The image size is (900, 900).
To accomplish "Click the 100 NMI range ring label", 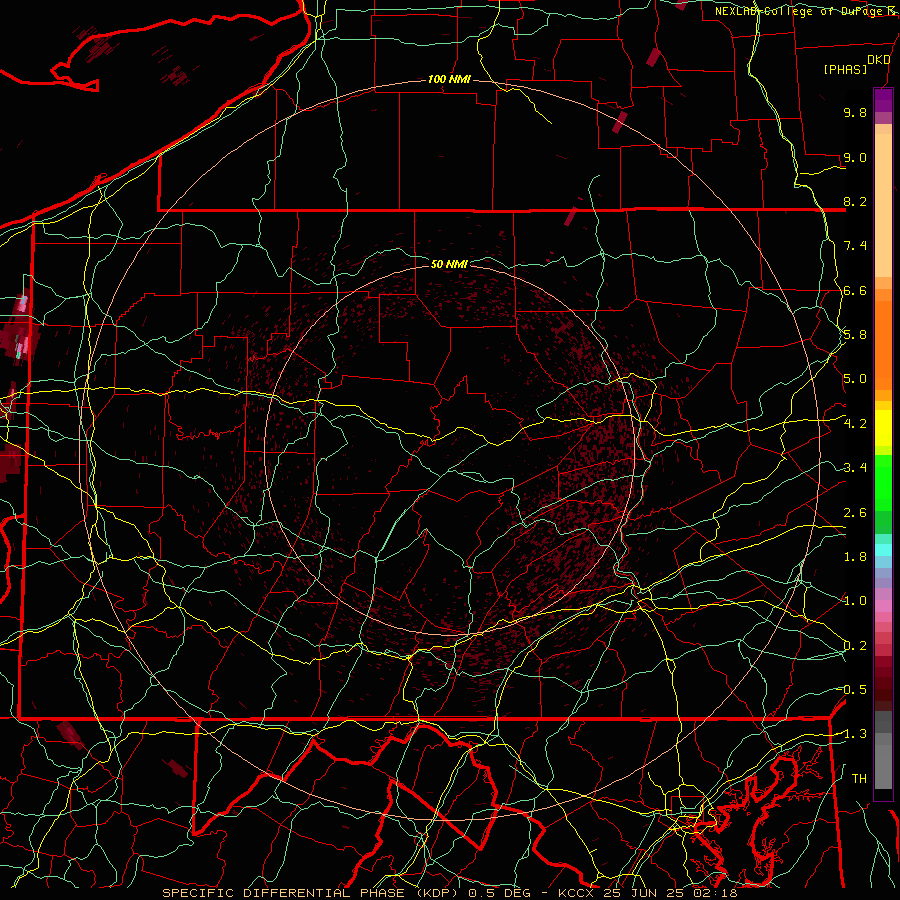I will 449,79.
